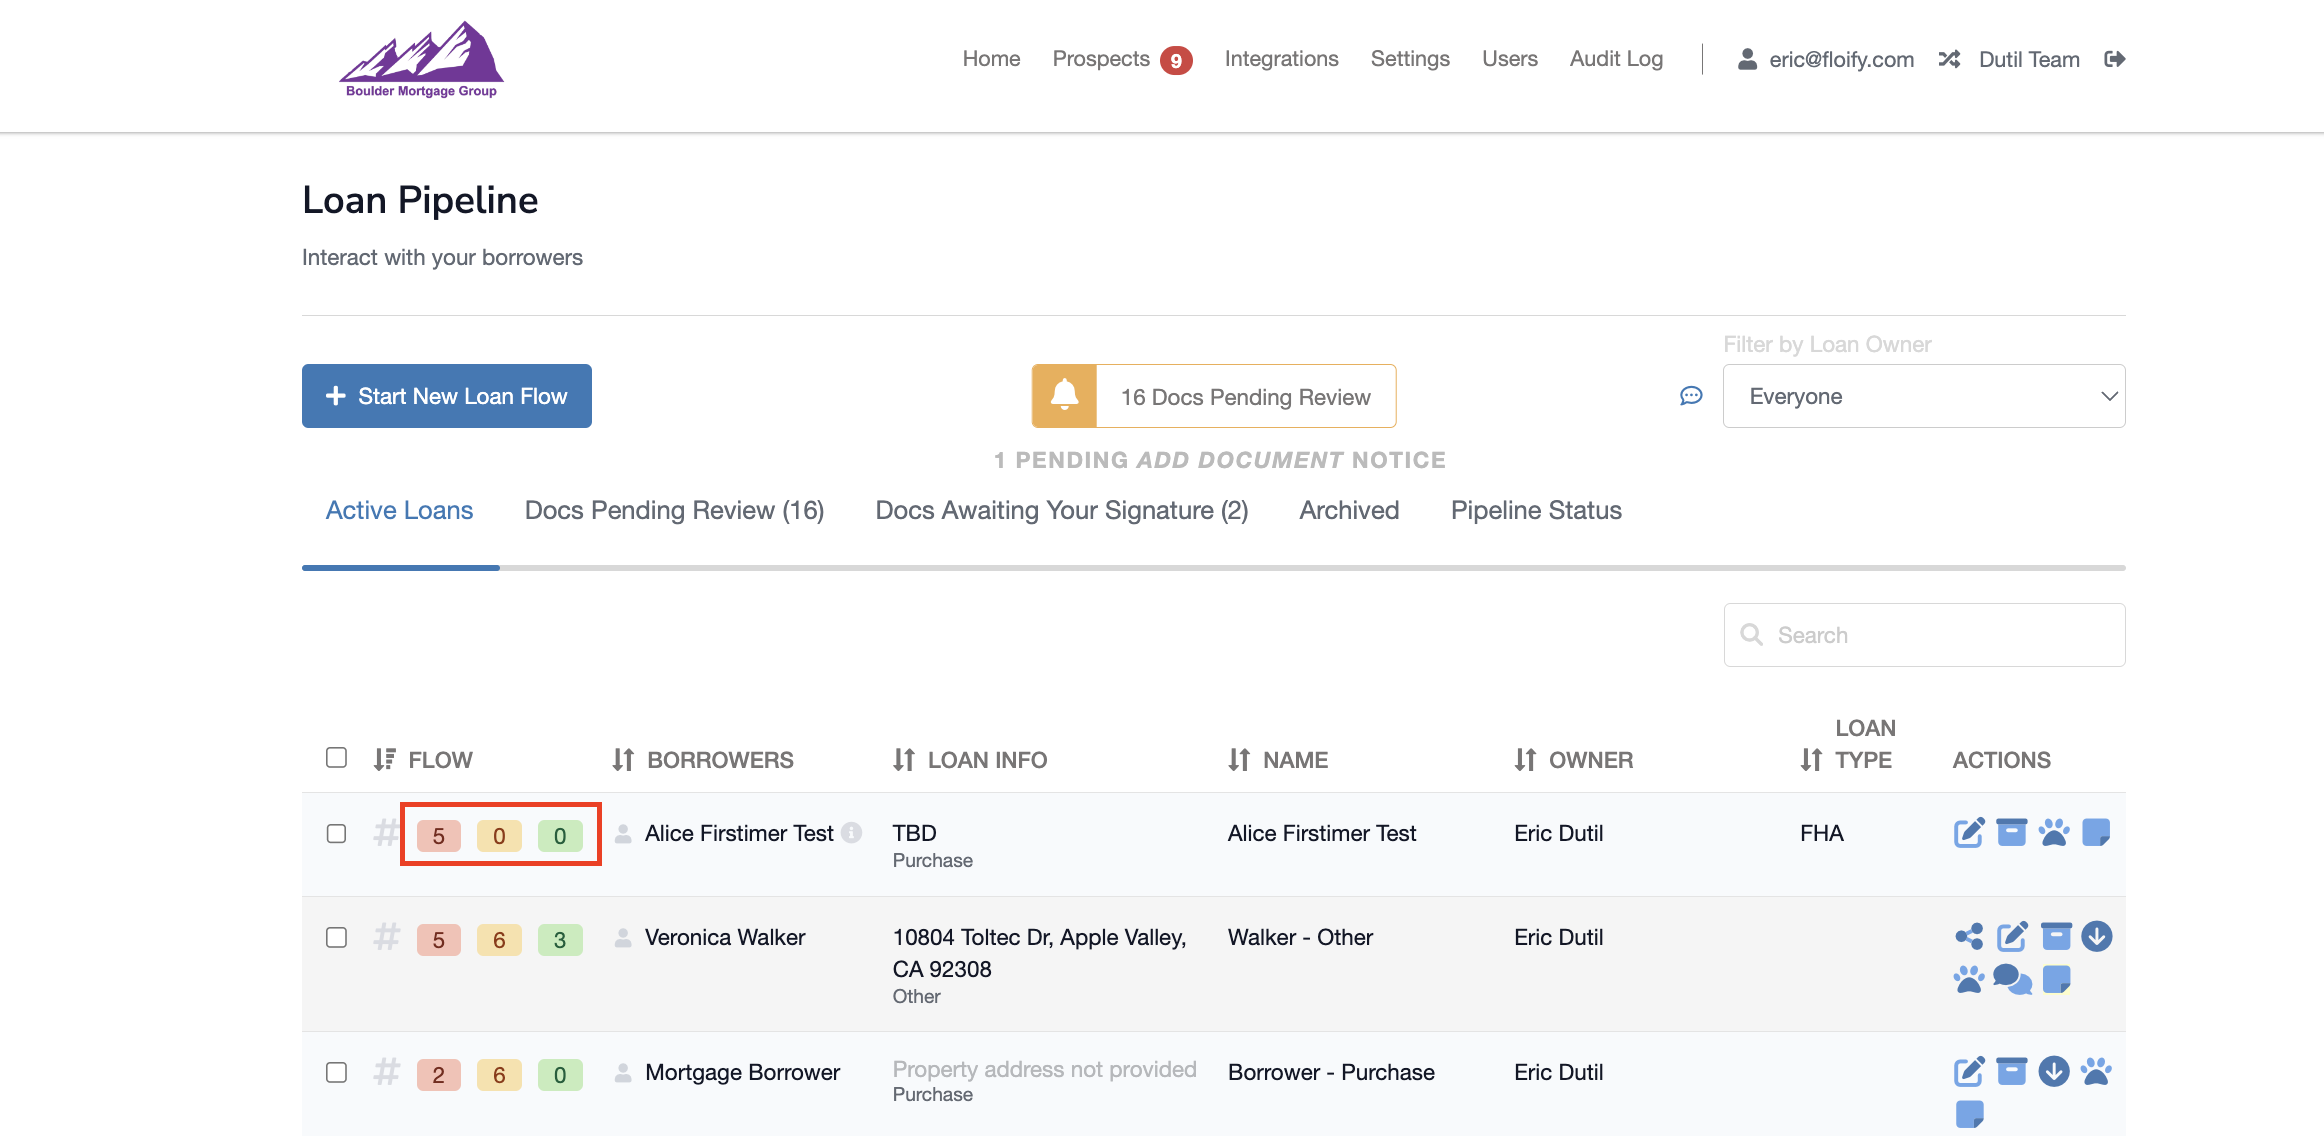The image size is (2324, 1136).
Task: Open the Pipeline Status tab
Action: (x=1536, y=510)
